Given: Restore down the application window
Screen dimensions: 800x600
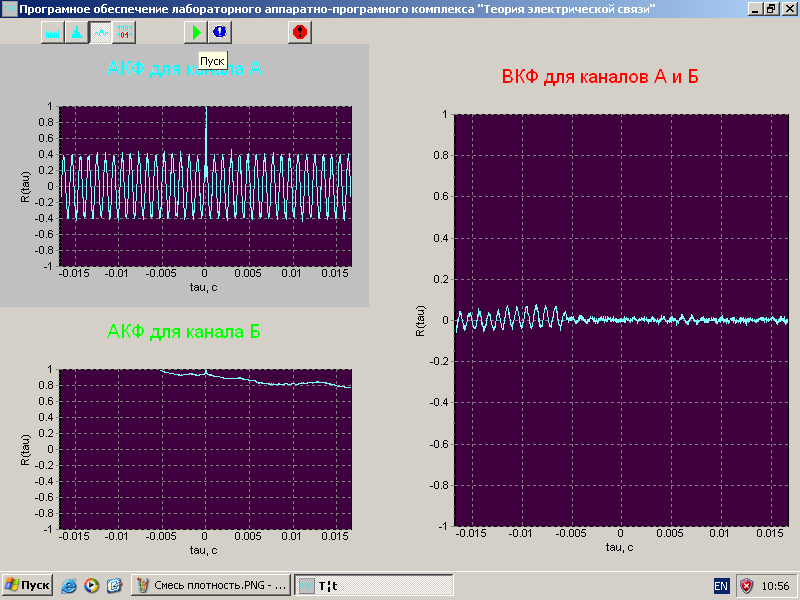Looking at the screenshot, I should click(x=771, y=9).
